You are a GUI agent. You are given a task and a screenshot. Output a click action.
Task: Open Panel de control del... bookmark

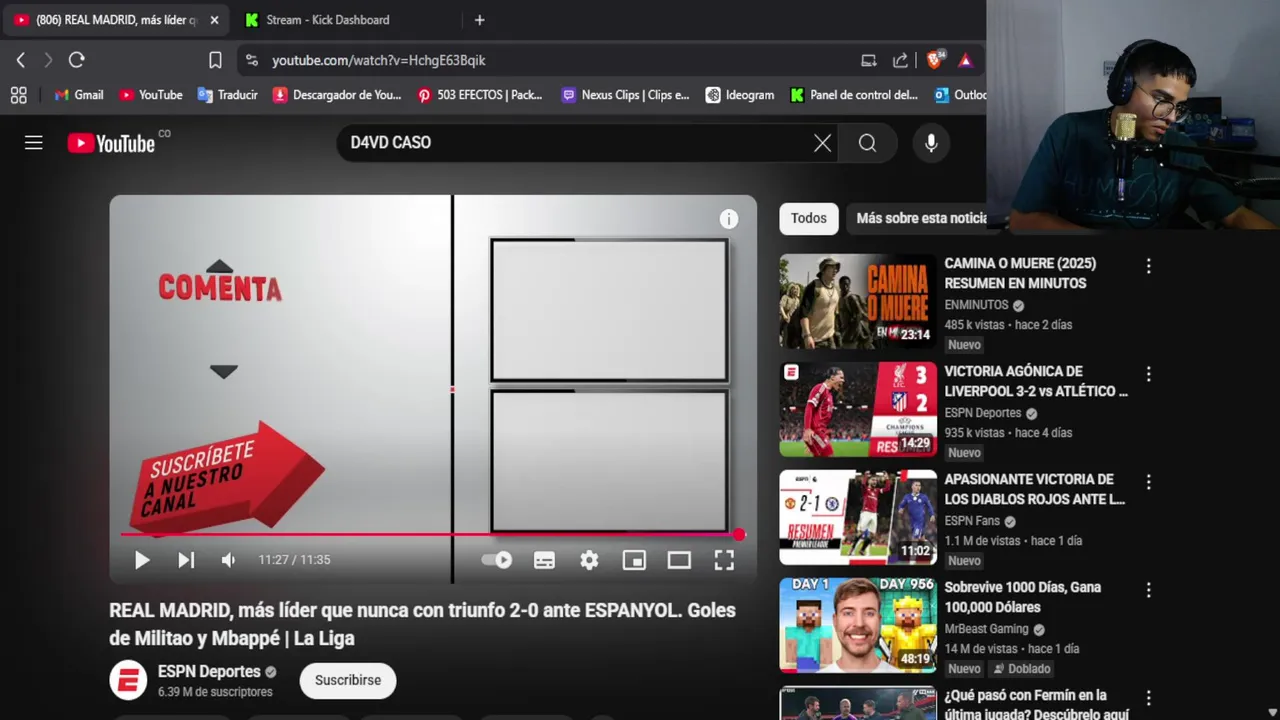point(854,95)
